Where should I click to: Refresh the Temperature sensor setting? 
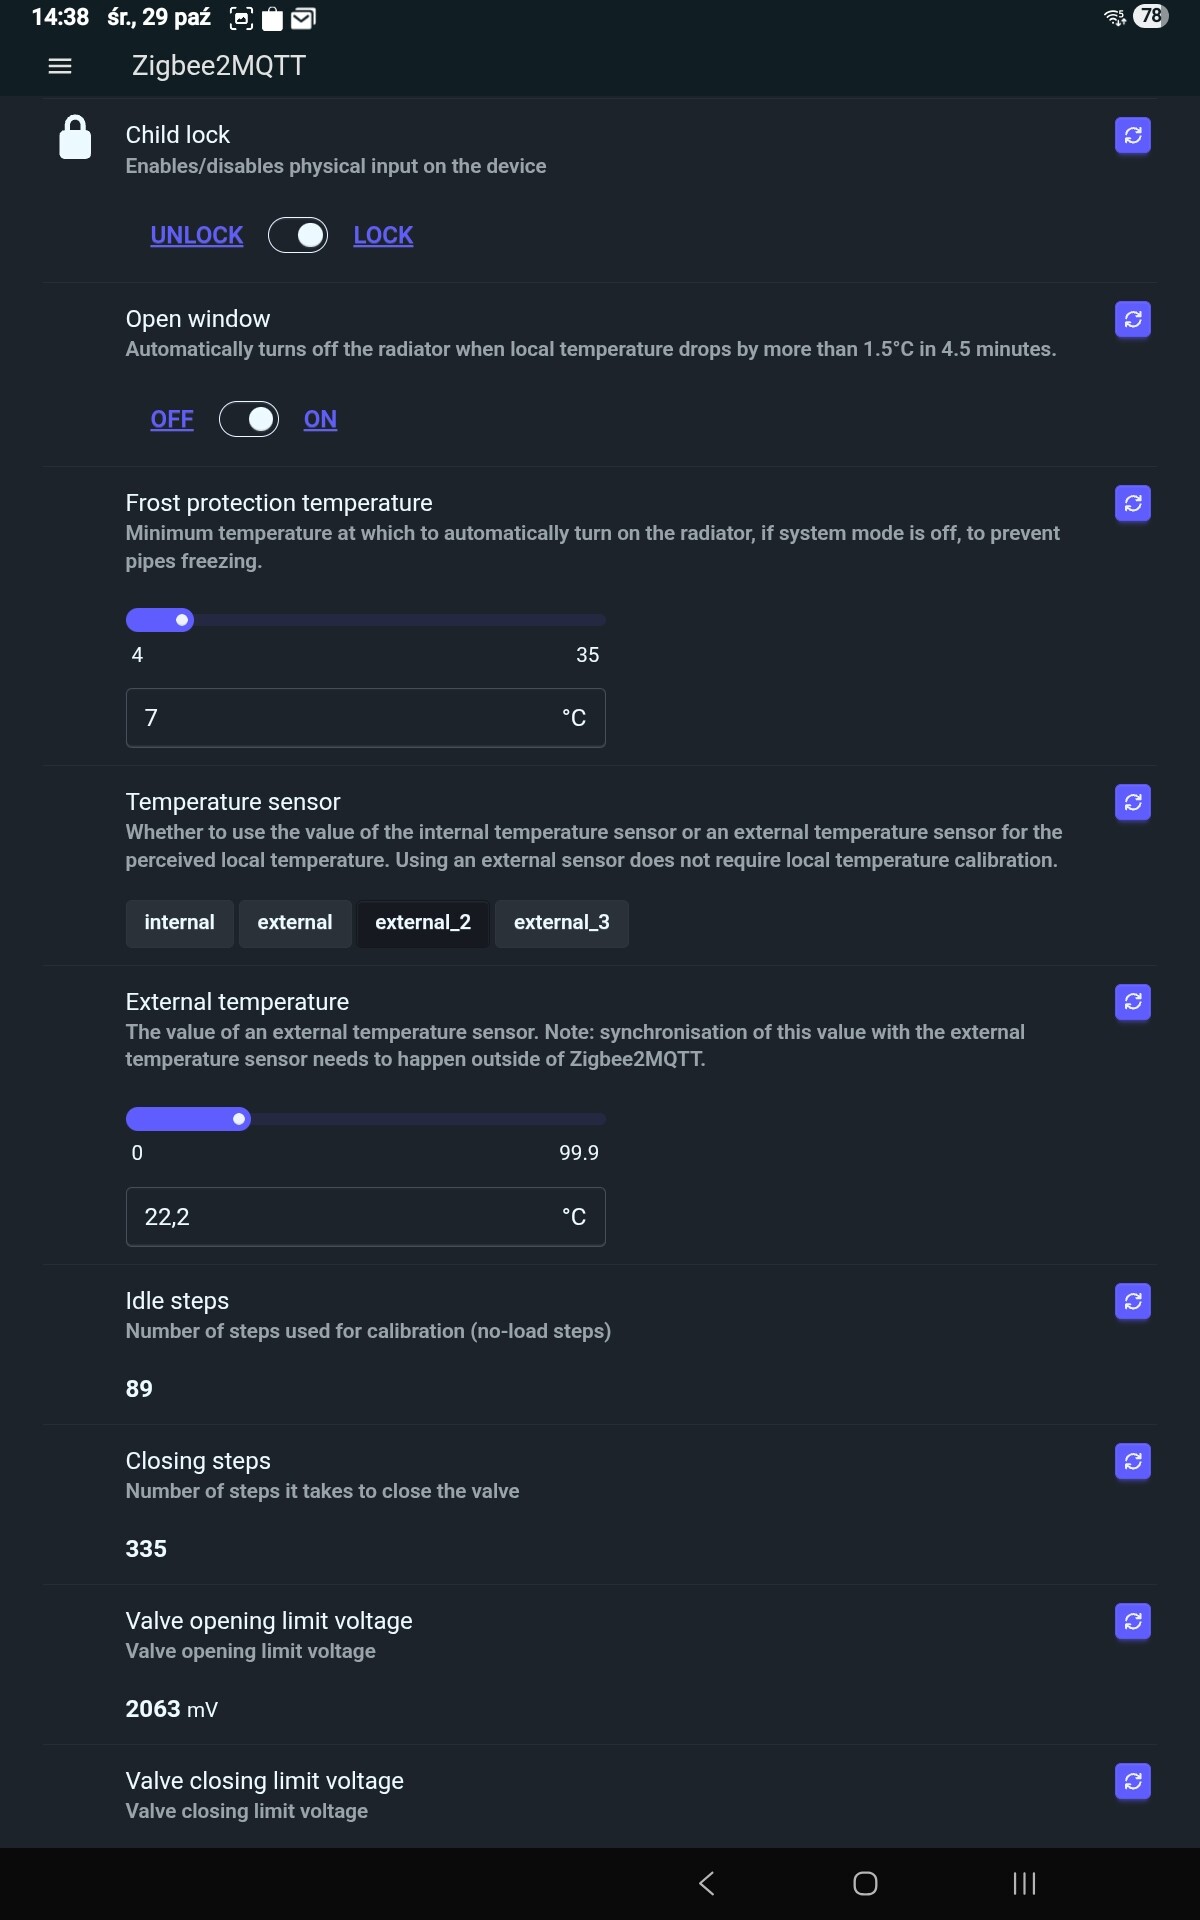1132,802
